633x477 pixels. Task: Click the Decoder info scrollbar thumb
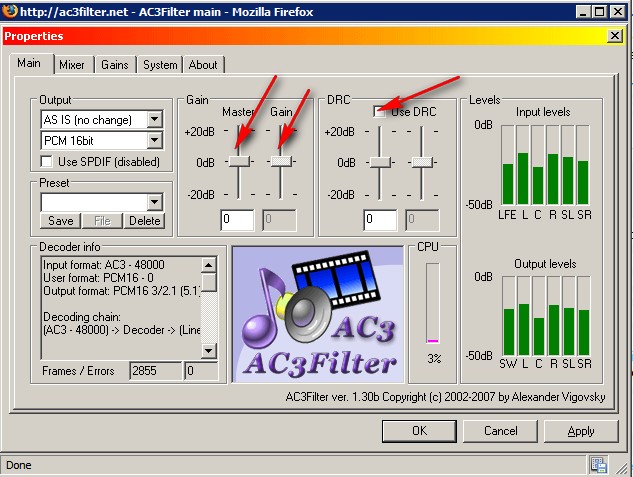208,282
